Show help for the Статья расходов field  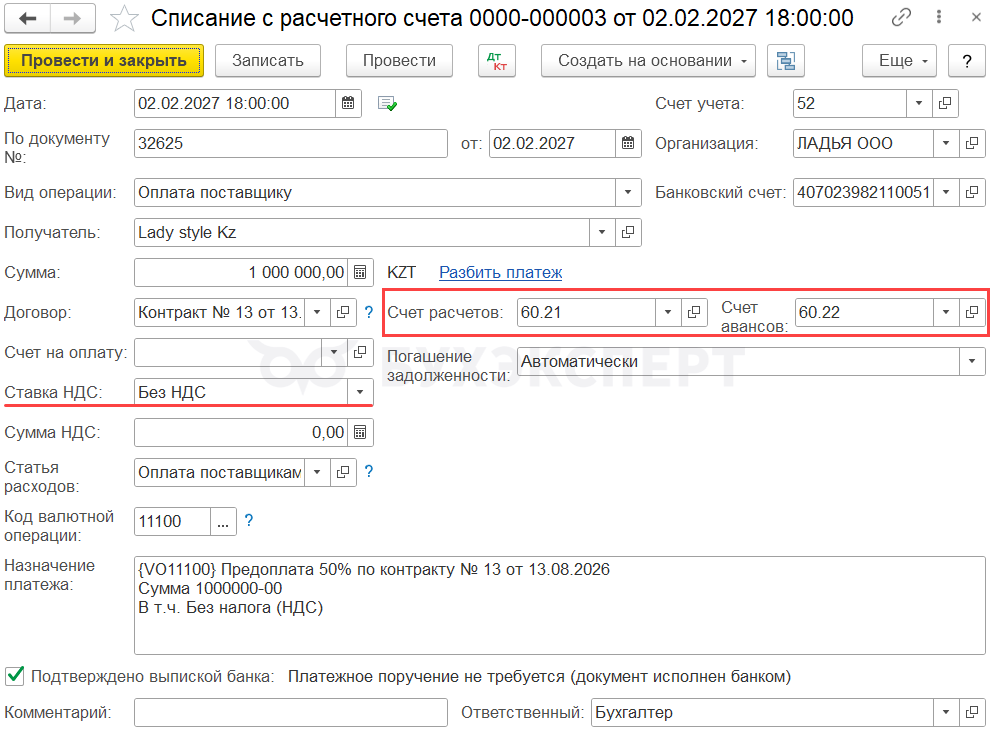tap(369, 471)
